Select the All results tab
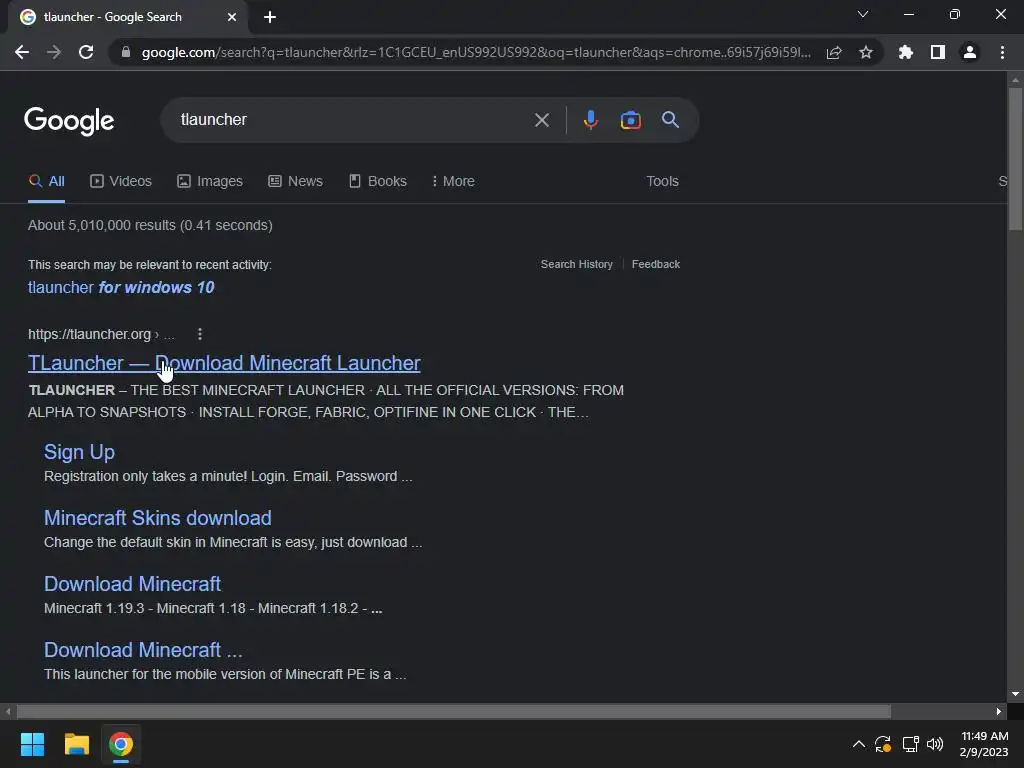The image size is (1024, 768). 46,181
